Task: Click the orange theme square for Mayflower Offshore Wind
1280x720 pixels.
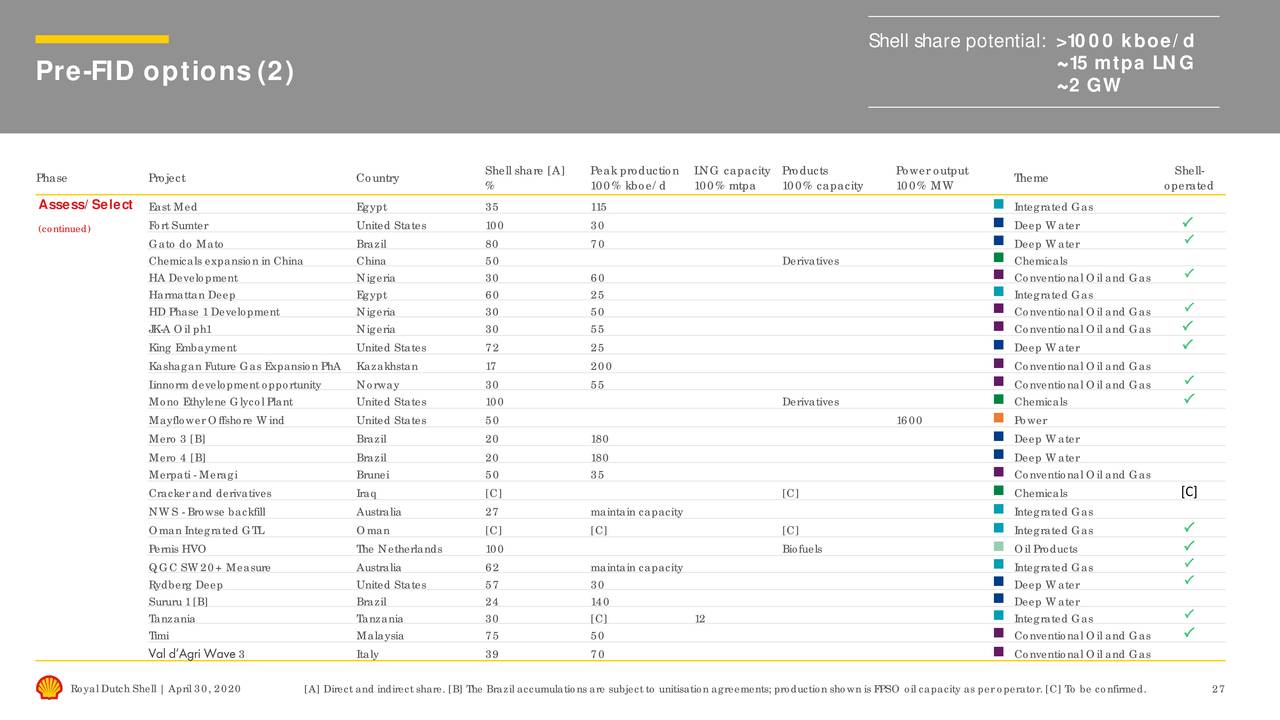Action: coord(999,418)
